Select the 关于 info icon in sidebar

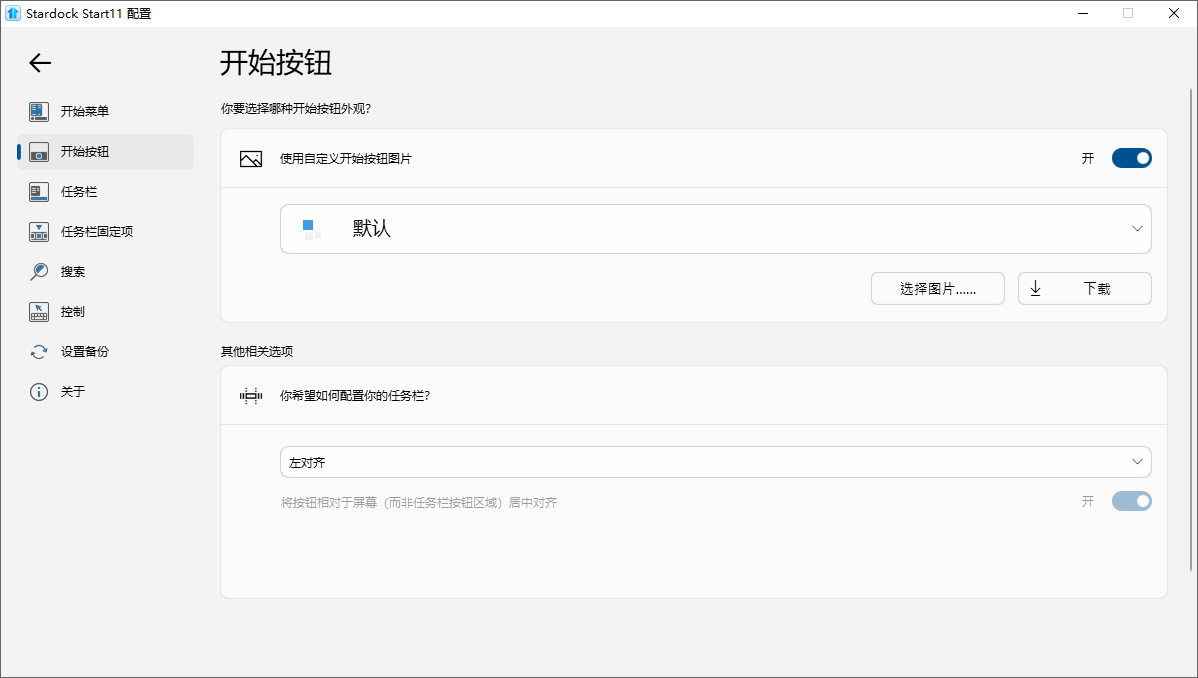[x=39, y=391]
